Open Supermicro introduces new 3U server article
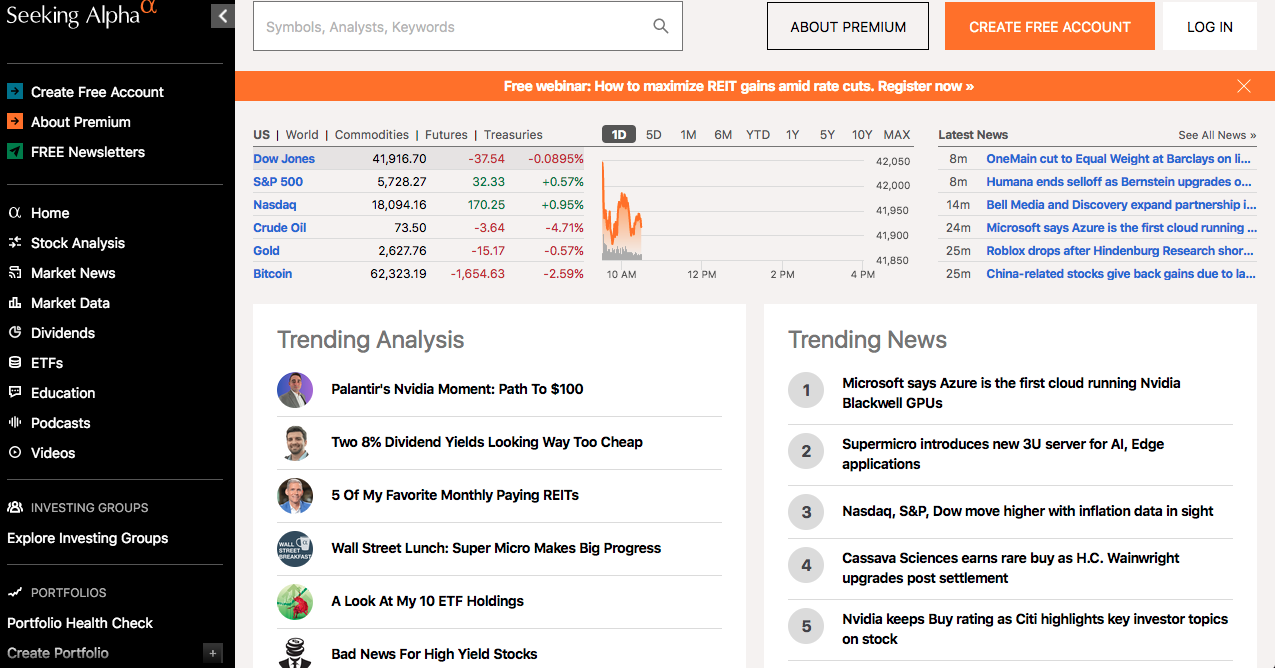1275x668 pixels. [1003, 454]
